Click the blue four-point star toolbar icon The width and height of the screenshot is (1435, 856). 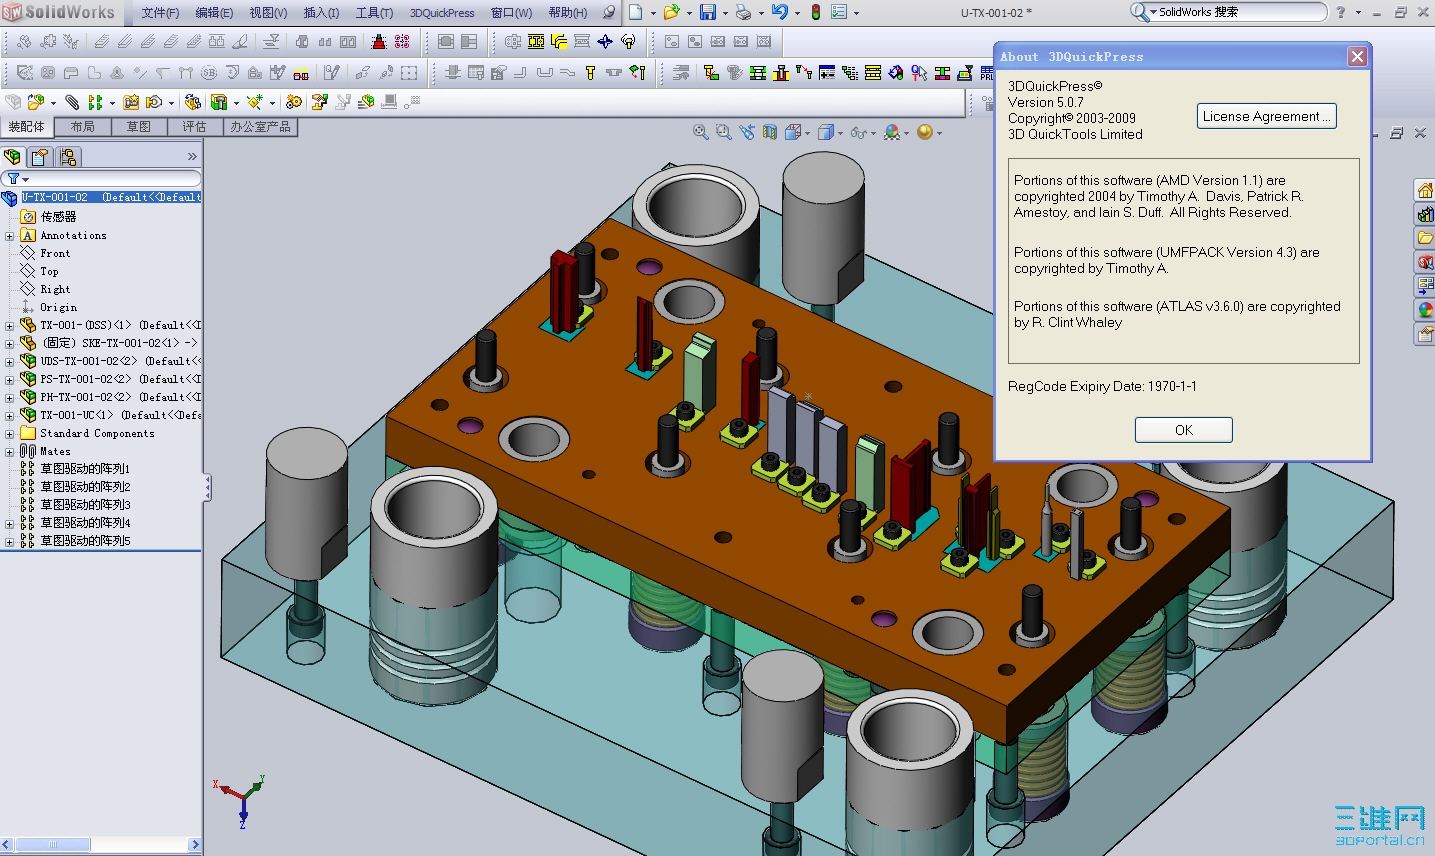click(x=604, y=42)
